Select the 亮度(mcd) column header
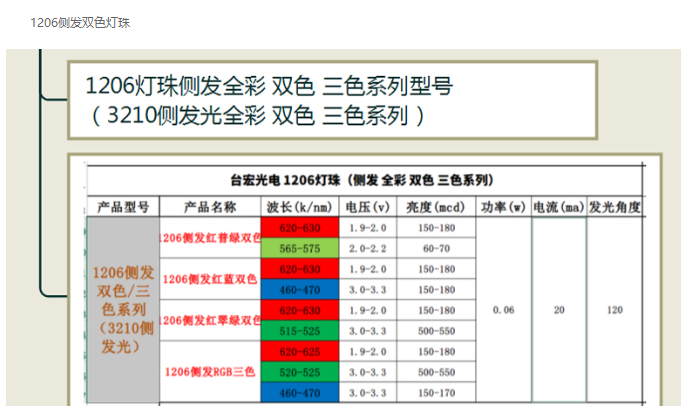 tap(436, 207)
